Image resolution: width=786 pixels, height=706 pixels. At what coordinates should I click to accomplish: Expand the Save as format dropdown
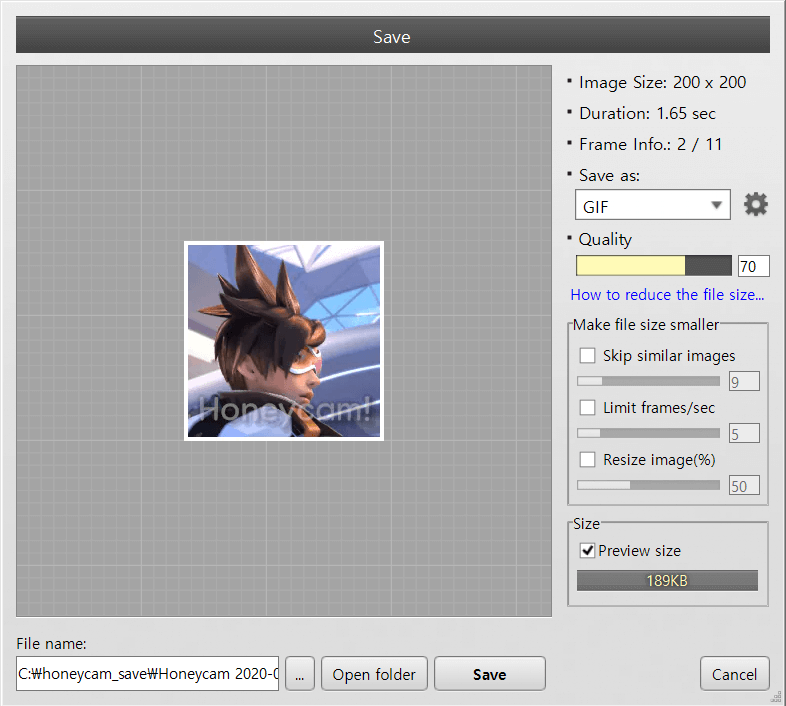click(x=652, y=206)
